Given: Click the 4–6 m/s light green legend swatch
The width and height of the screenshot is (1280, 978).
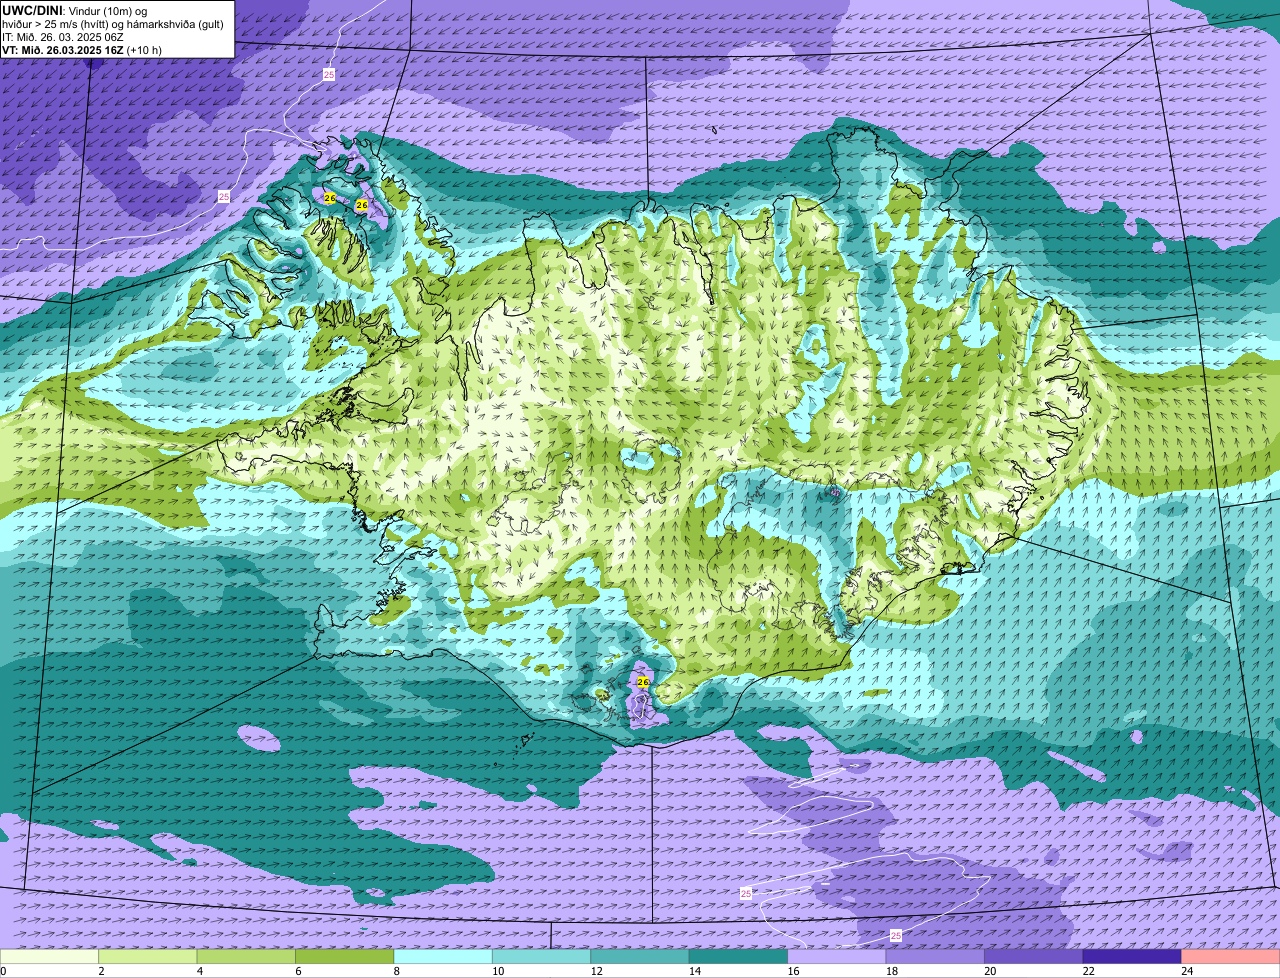Looking at the screenshot, I should click(246, 957).
